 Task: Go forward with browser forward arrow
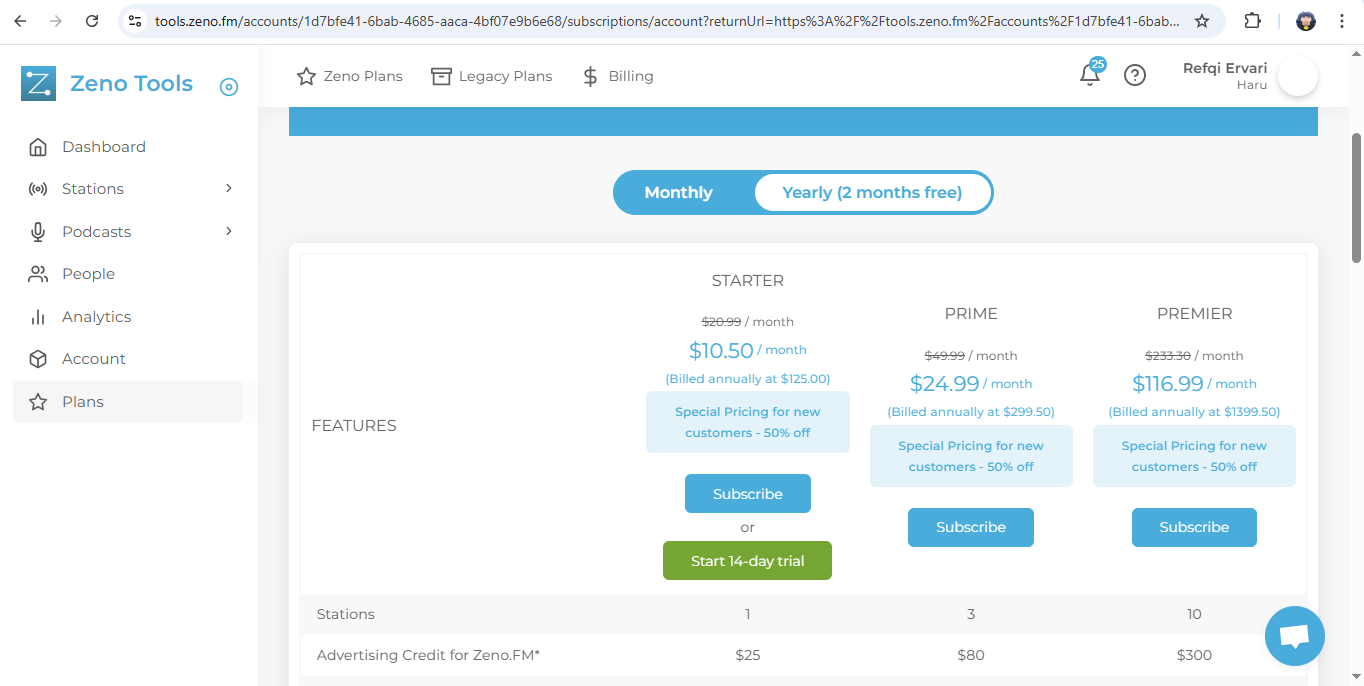[x=56, y=21]
